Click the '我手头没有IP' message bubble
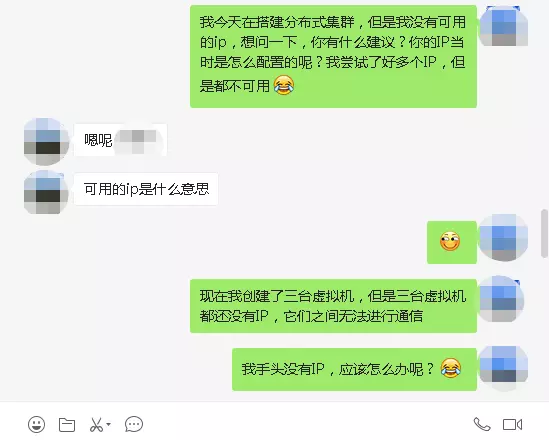This screenshot has width=549, height=440. [354, 369]
